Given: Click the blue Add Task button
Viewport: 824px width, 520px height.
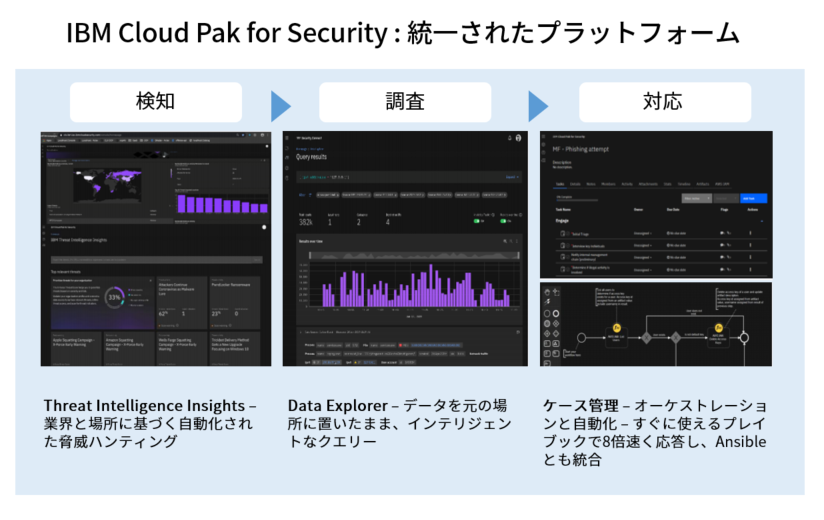Looking at the screenshot, I should pyautogui.click(x=752, y=198).
